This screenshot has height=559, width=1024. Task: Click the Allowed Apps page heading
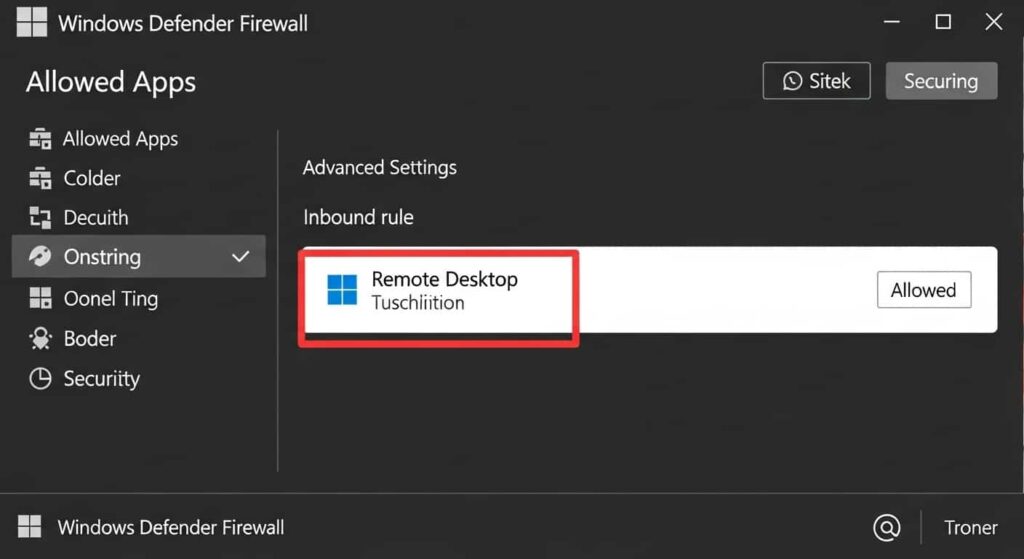(x=111, y=83)
